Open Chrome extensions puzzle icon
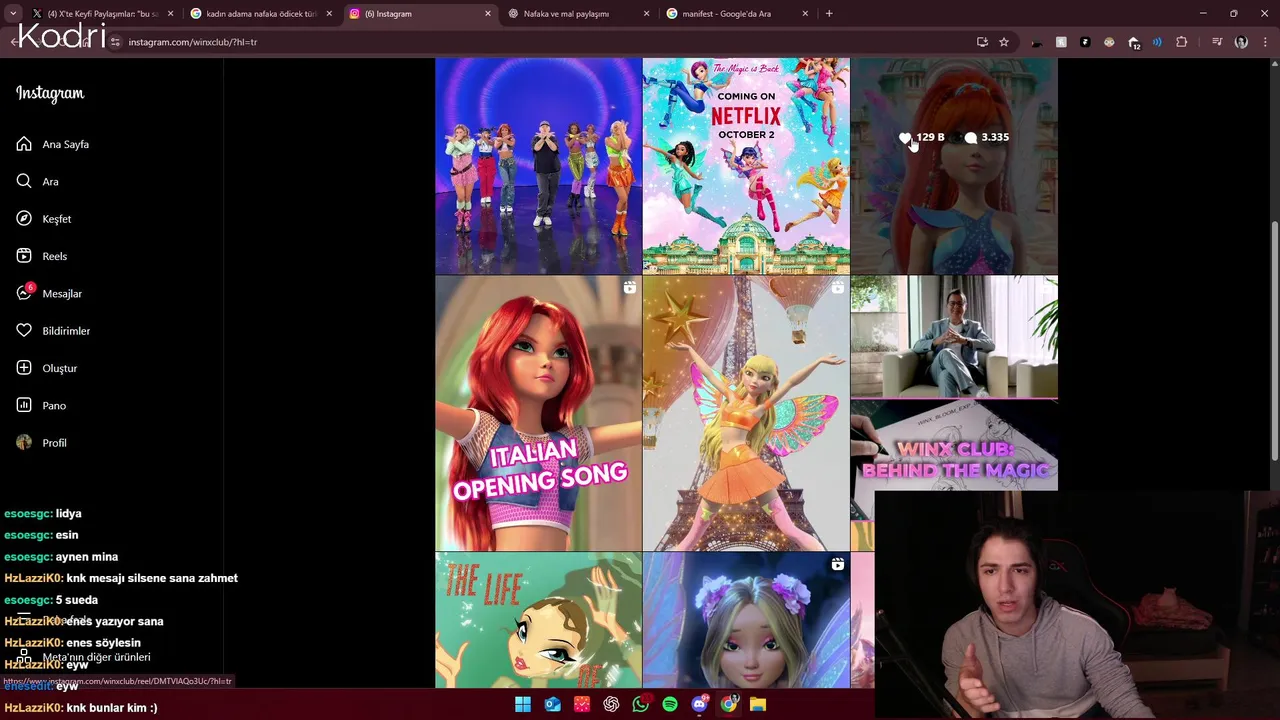 pyautogui.click(x=1182, y=42)
